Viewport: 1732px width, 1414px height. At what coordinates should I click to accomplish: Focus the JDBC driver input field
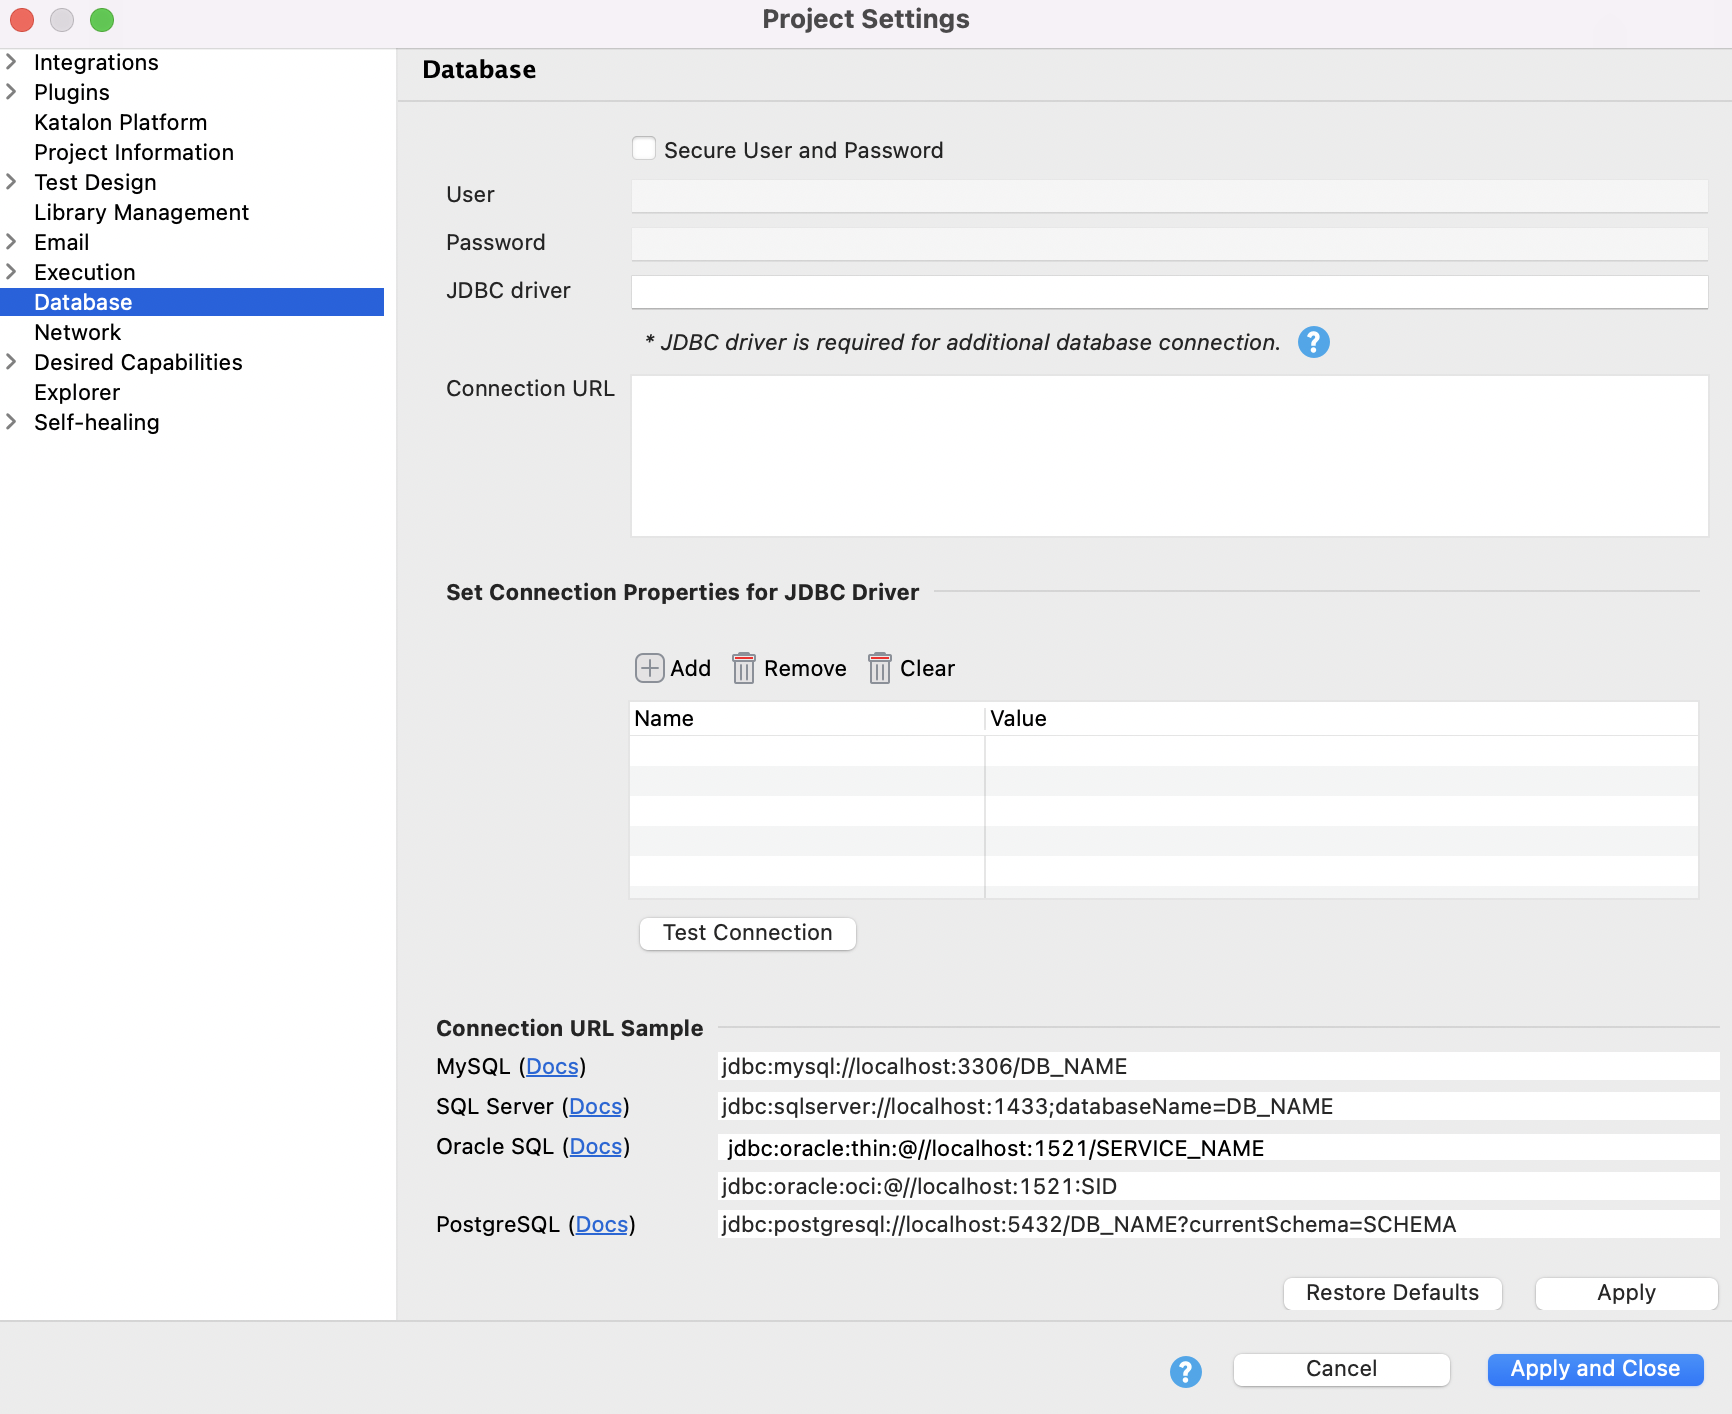[x=1168, y=292]
